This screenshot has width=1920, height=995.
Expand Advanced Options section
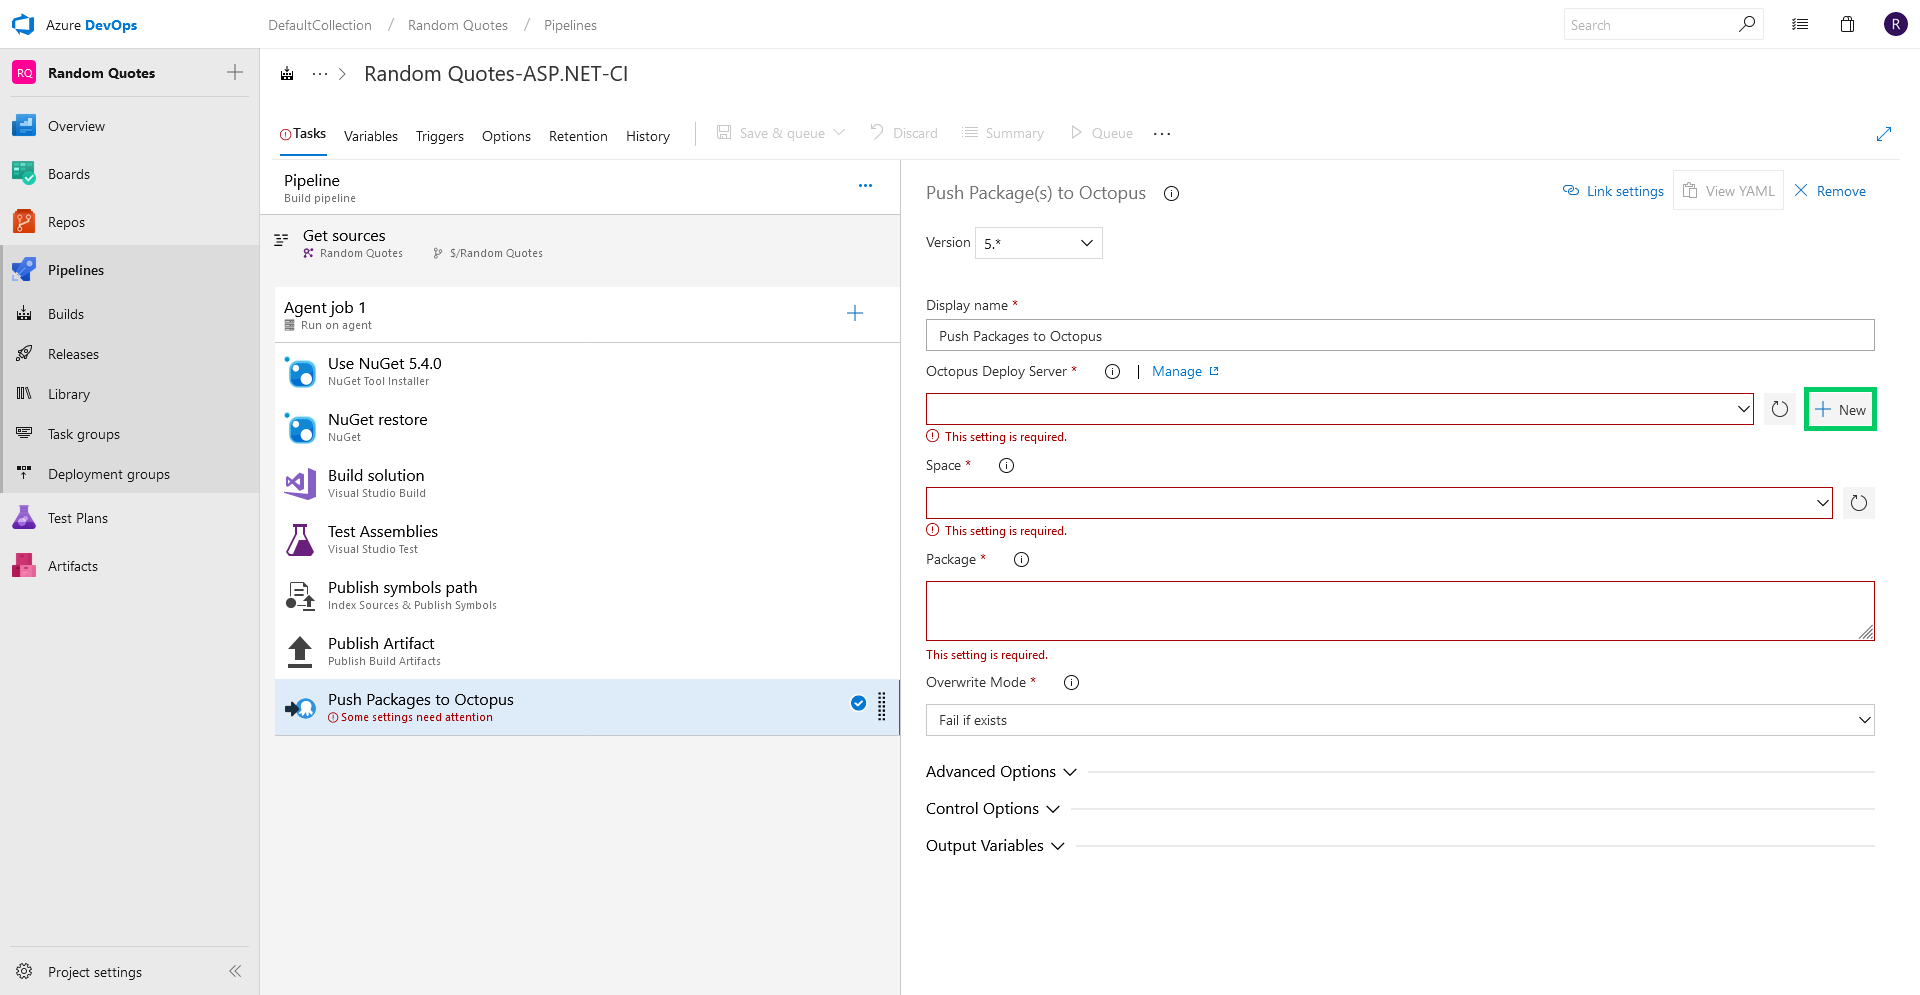pyautogui.click(x=1001, y=772)
